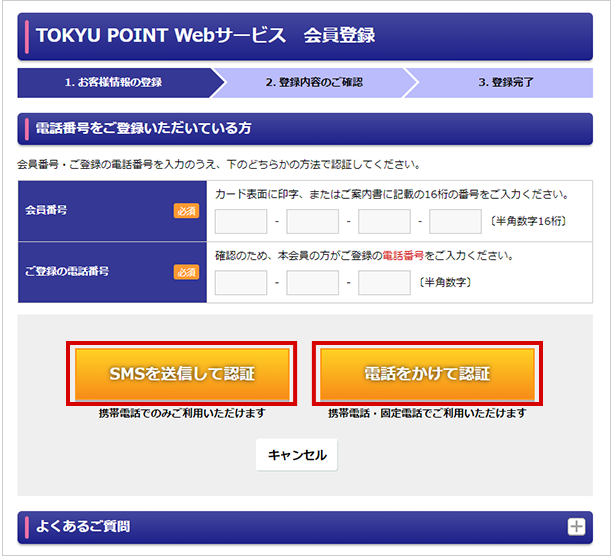Click the 必須 badge beside ご登録の電話番号
611x556 pixels.
[186, 272]
